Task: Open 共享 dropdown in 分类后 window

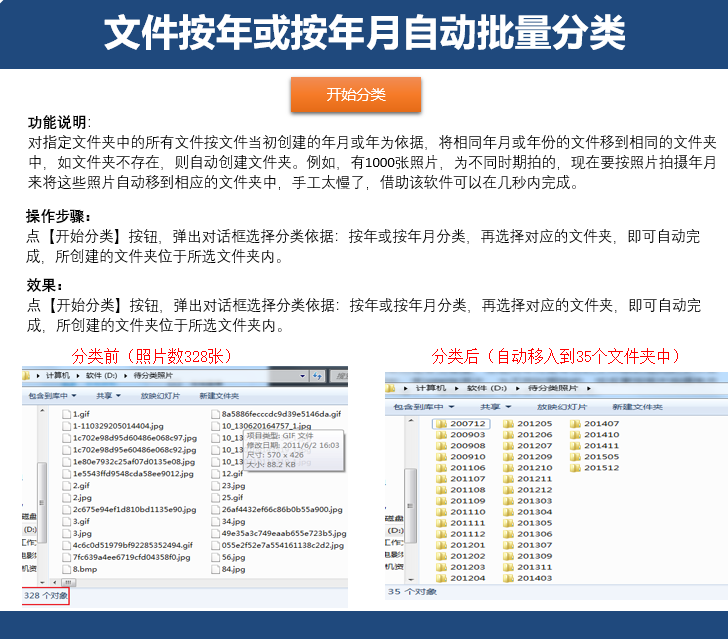Action: coord(495,407)
